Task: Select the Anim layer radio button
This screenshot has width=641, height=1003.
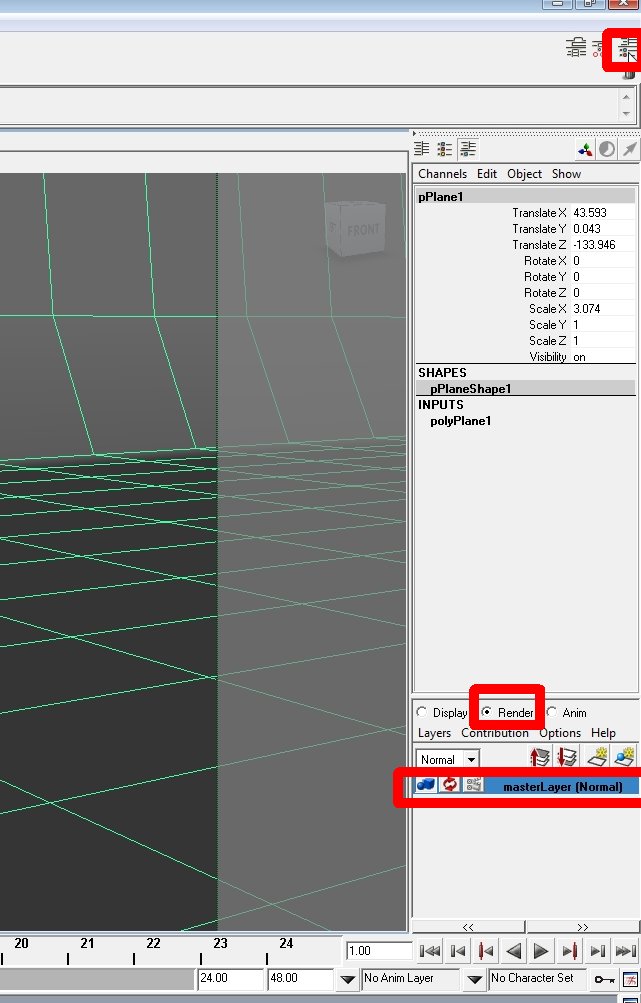Action: 551,712
